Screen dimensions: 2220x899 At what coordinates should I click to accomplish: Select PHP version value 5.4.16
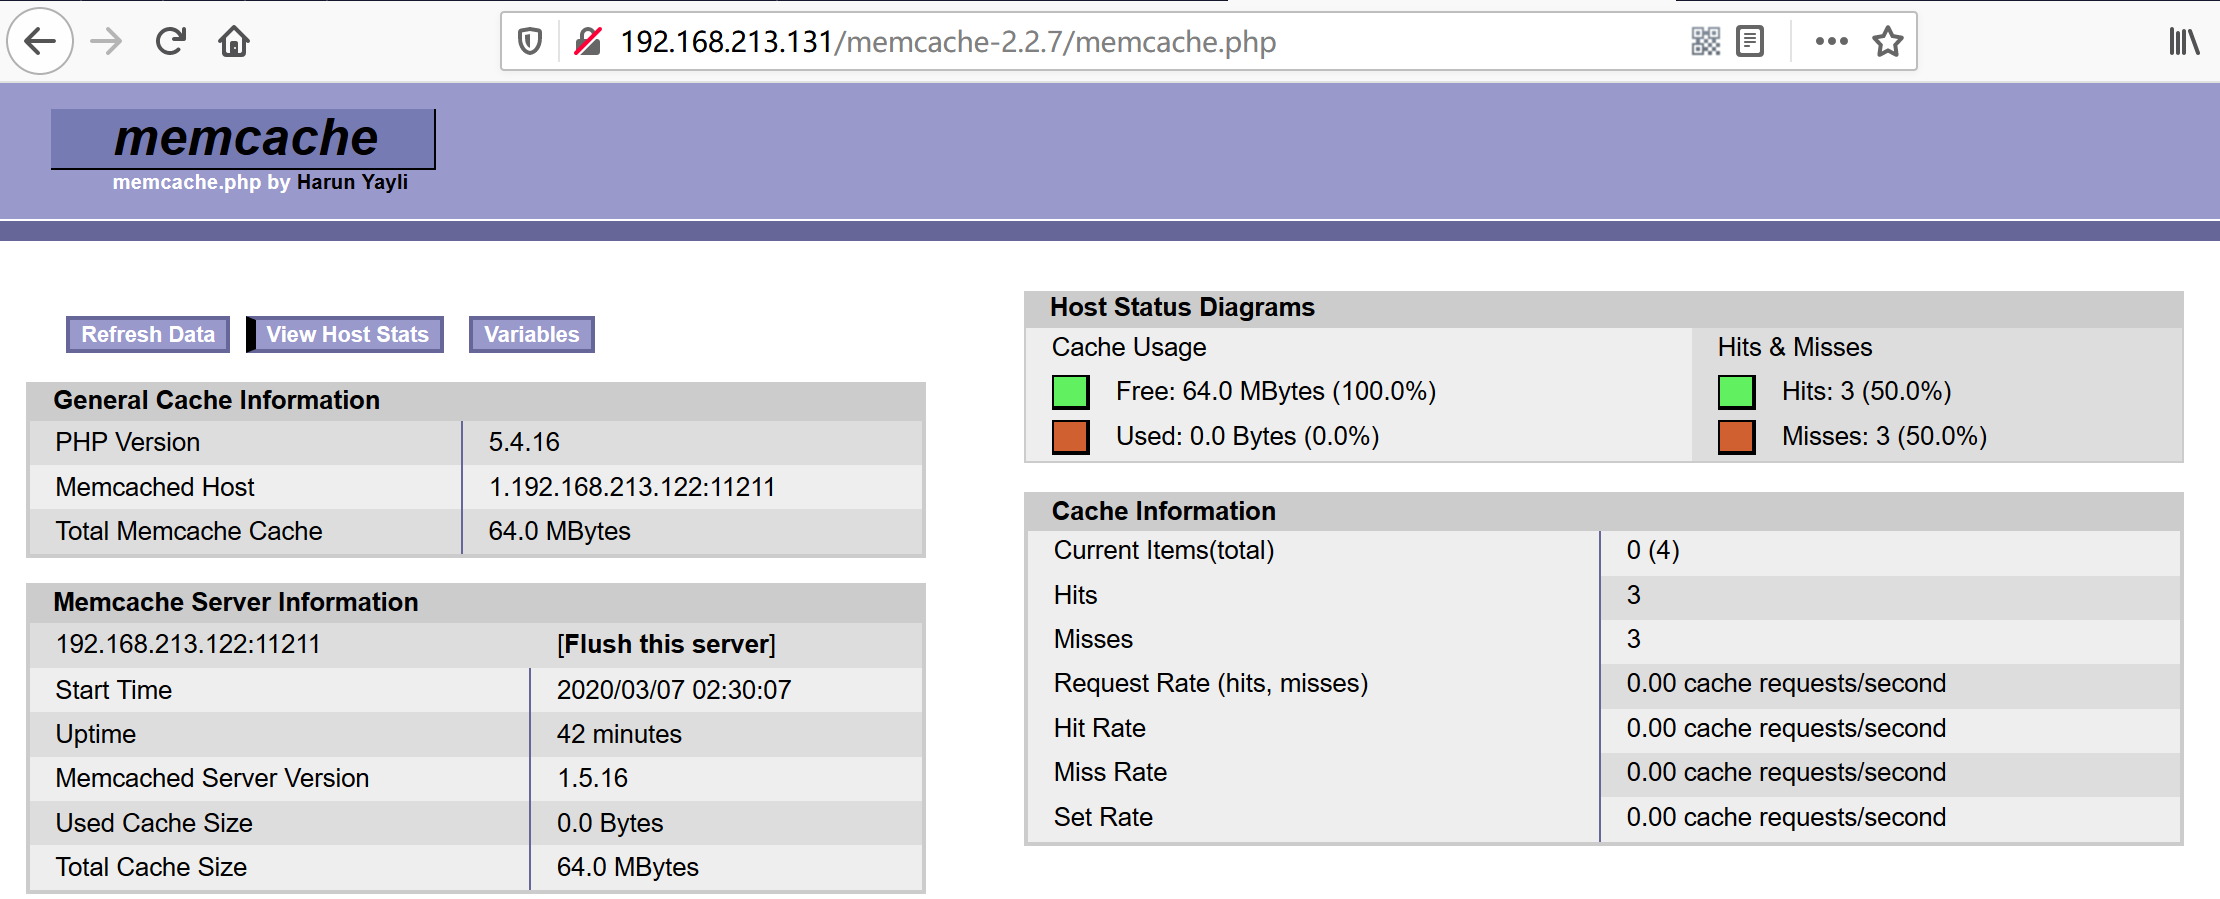click(x=524, y=442)
